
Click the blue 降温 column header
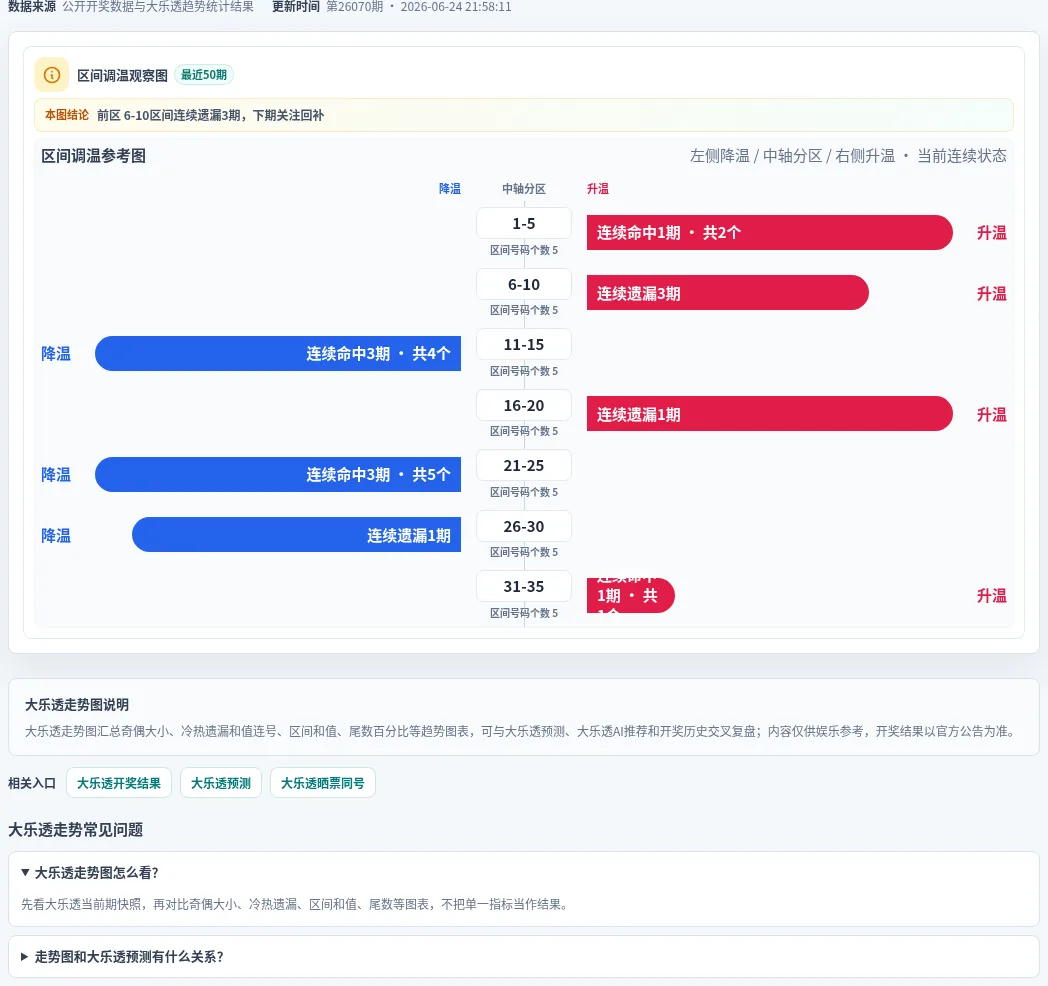(450, 189)
